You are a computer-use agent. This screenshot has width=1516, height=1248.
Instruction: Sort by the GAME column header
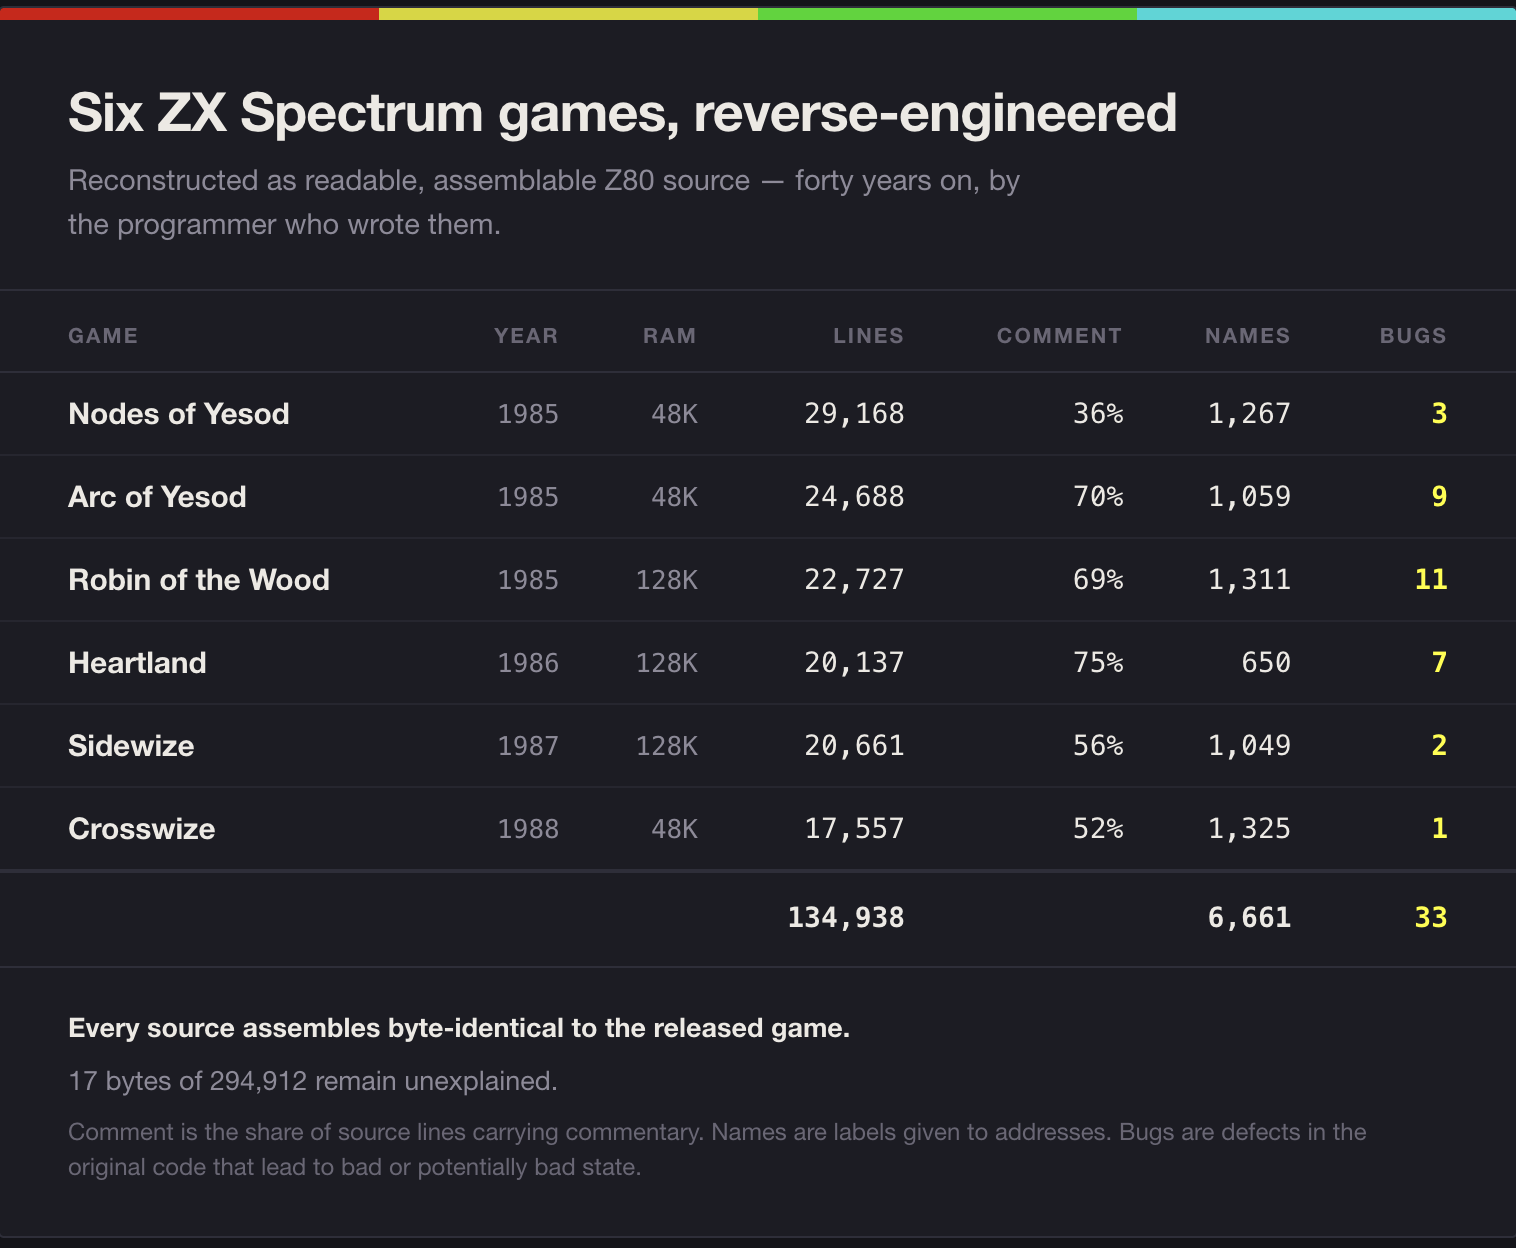click(103, 336)
